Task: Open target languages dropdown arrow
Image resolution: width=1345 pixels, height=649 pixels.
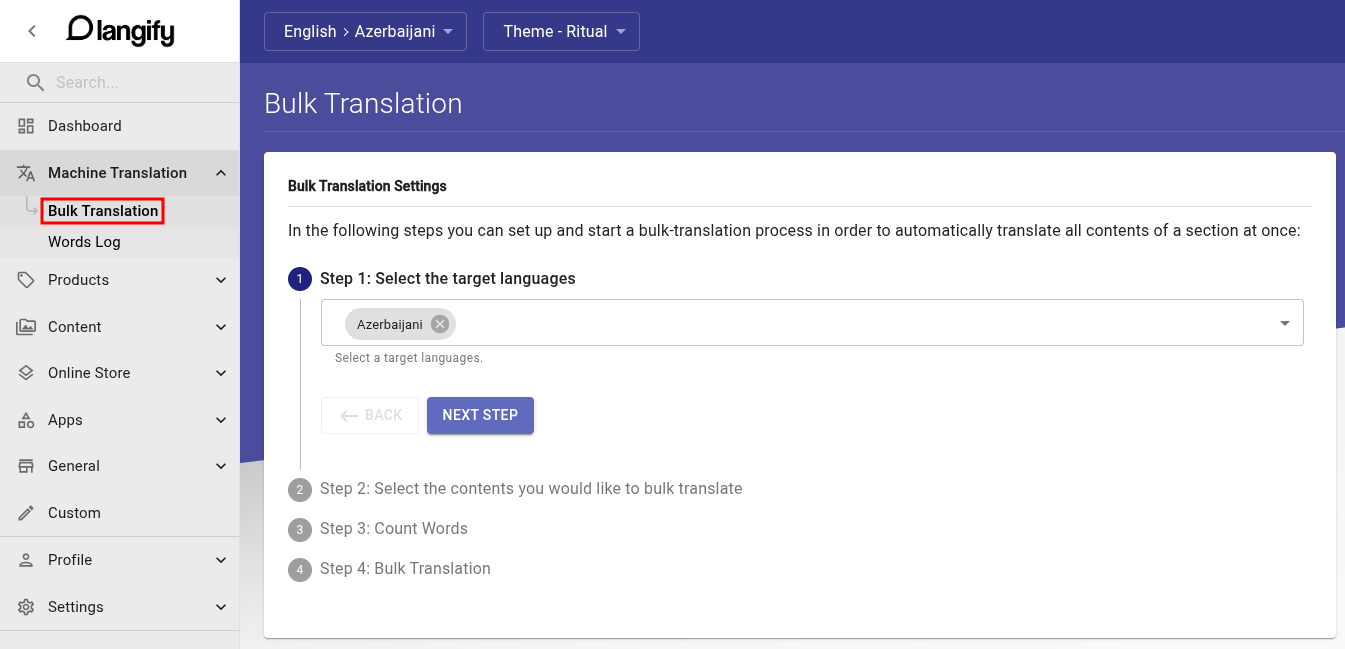Action: click(1284, 323)
